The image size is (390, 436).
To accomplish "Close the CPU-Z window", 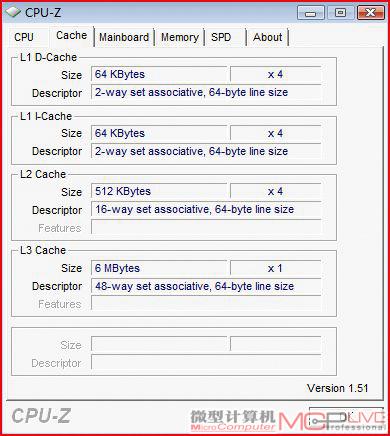I will tap(370, 13).
